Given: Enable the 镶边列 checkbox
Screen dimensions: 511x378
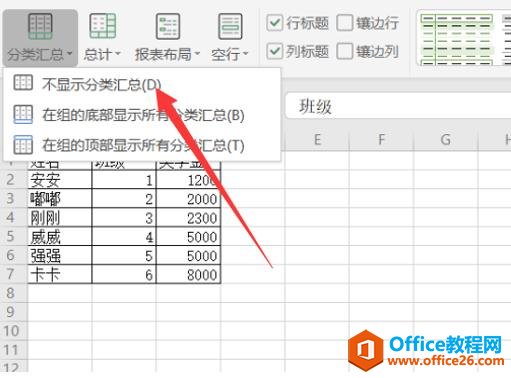Looking at the screenshot, I should point(345,51).
